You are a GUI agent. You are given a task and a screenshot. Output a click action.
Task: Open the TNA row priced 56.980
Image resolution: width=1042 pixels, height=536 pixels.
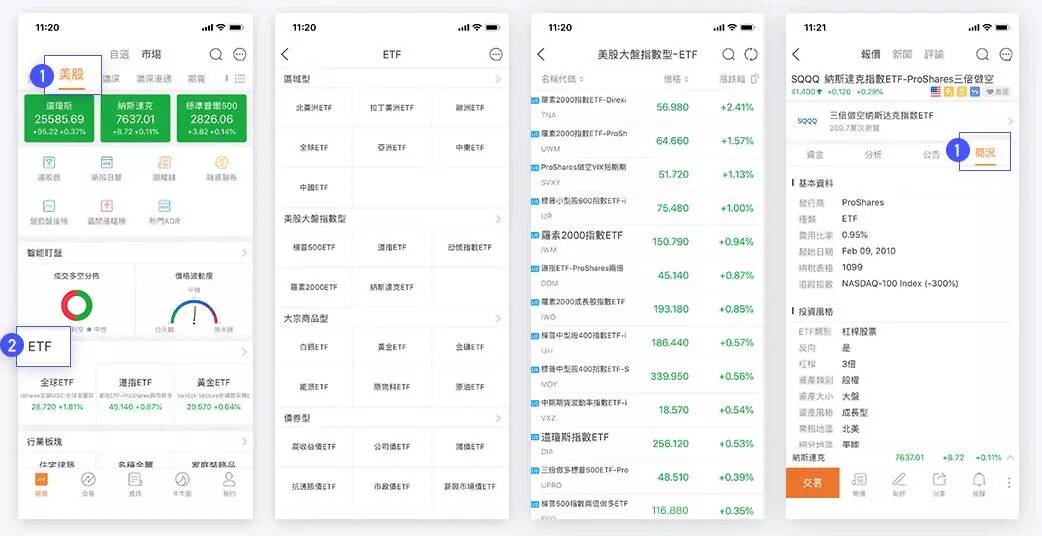tap(647, 107)
